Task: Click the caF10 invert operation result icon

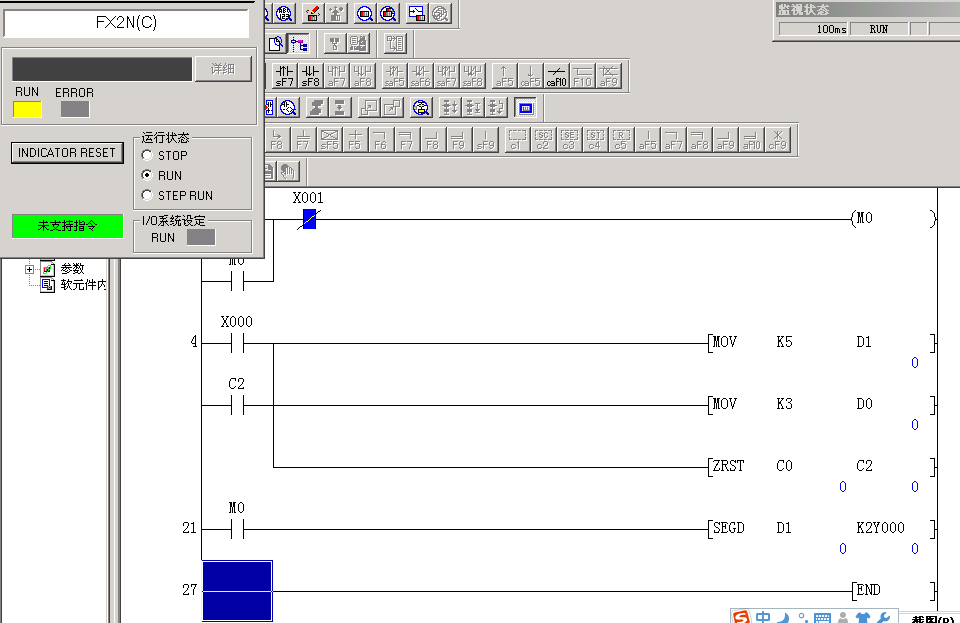Action: point(557,76)
